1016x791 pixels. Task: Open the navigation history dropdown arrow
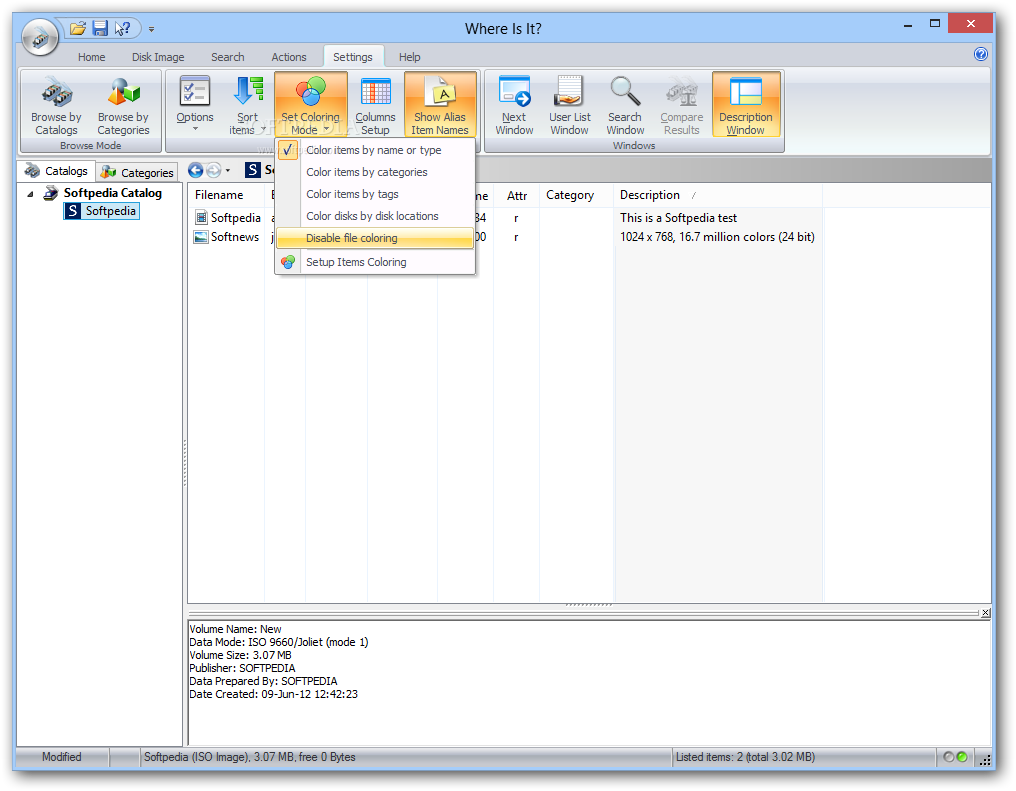[x=227, y=171]
